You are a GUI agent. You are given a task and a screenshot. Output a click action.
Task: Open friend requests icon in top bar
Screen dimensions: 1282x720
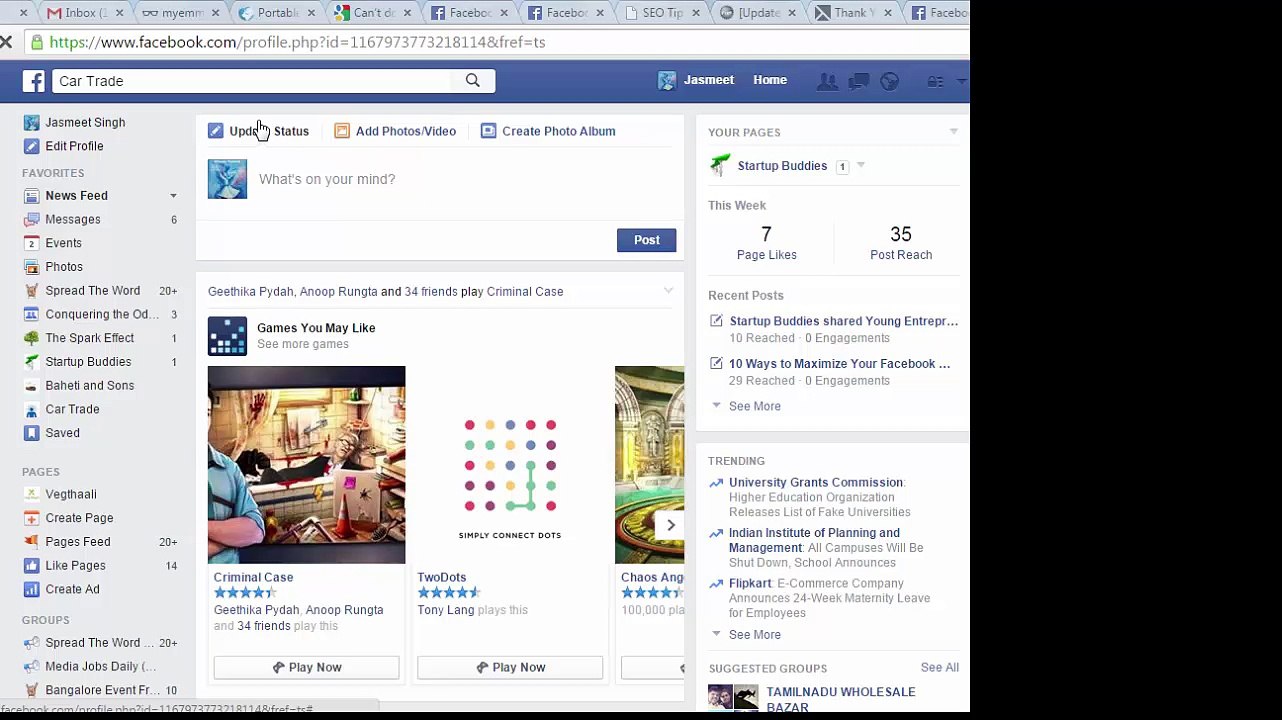827,81
